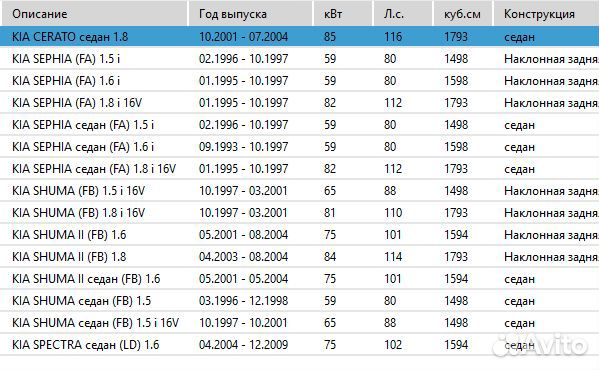Select KIA SEPHIA седан (FA) 1.6 i row

click(x=300, y=147)
